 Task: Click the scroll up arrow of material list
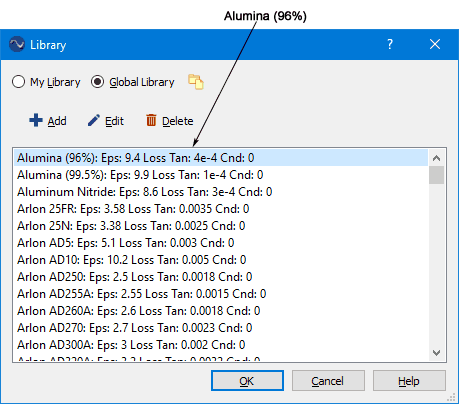tap(436, 158)
